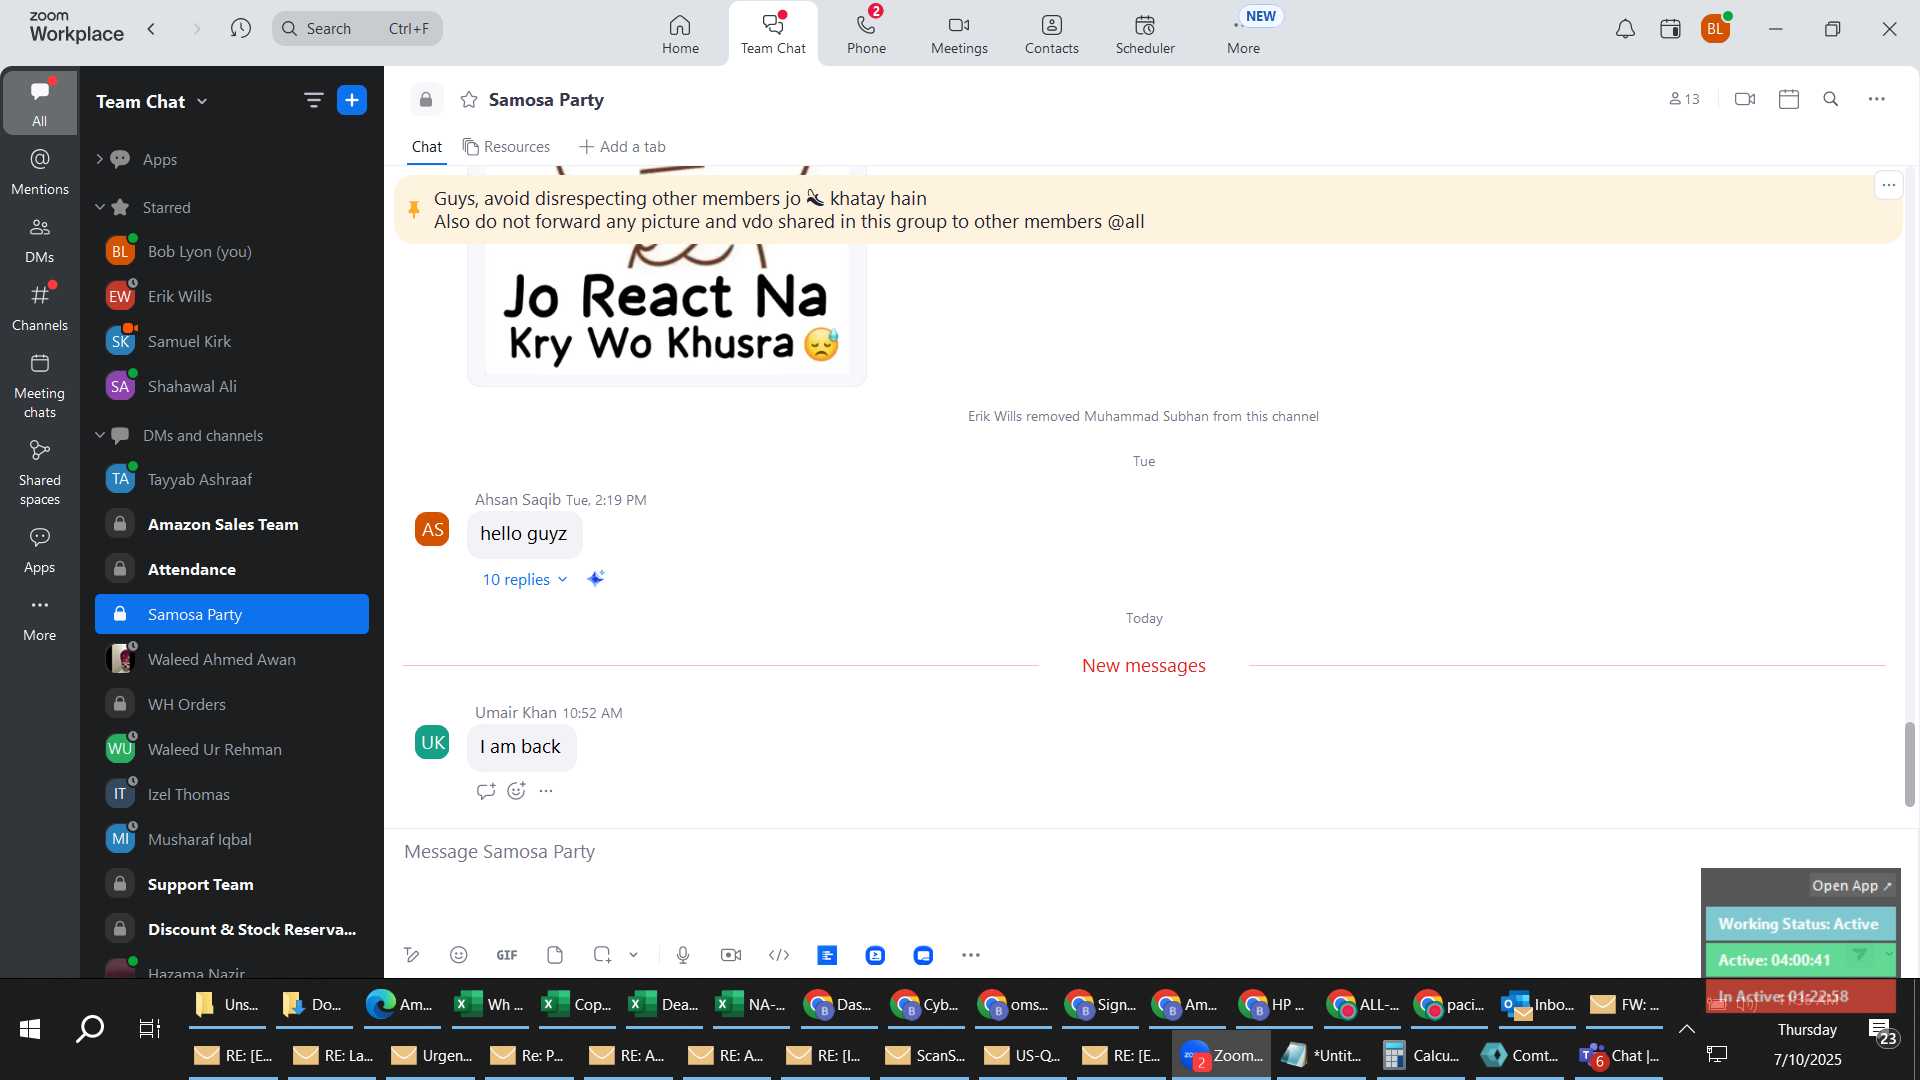
Task: Open Channels in the sidebar
Action: click(40, 308)
